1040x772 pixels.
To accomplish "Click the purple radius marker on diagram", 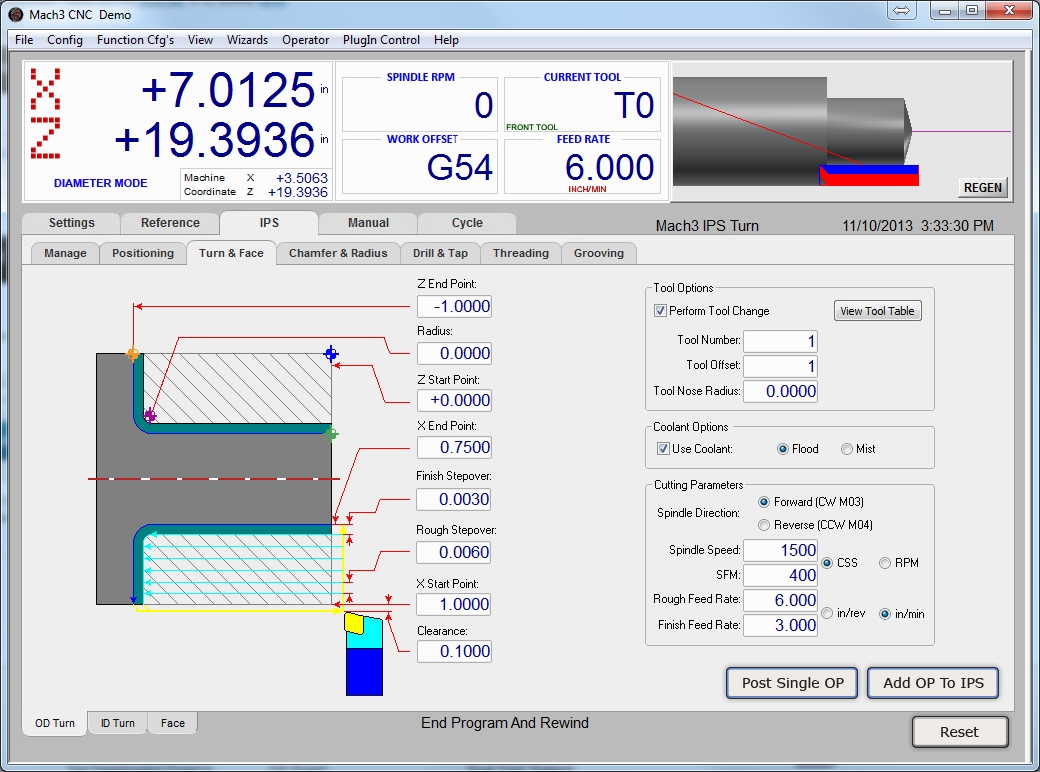I will pyautogui.click(x=150, y=415).
